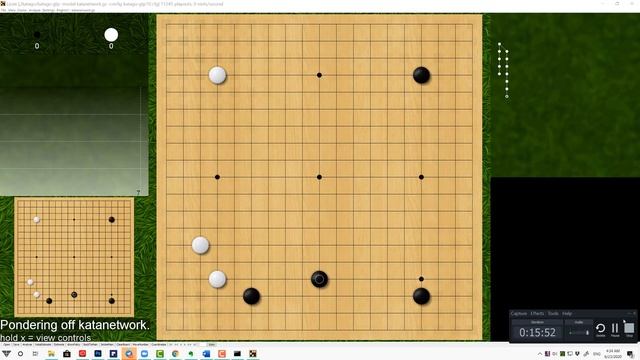Viewport: 640px width, 360px height.
Task: Open Help menu in recorder window
Action: pyautogui.click(x=567, y=313)
